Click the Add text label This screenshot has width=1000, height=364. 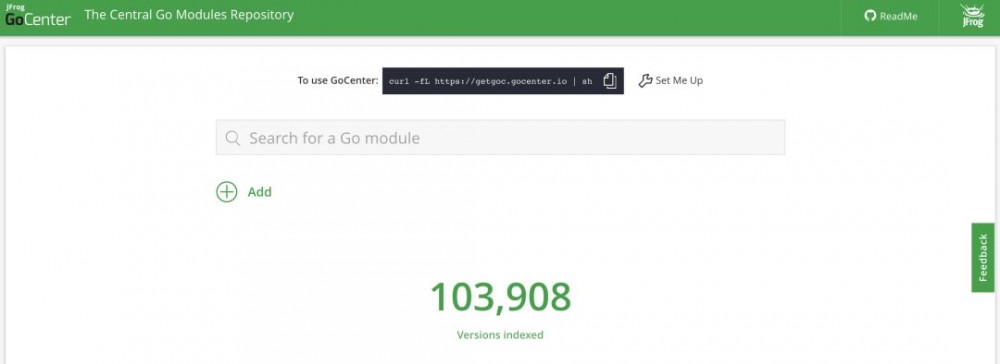coord(260,192)
